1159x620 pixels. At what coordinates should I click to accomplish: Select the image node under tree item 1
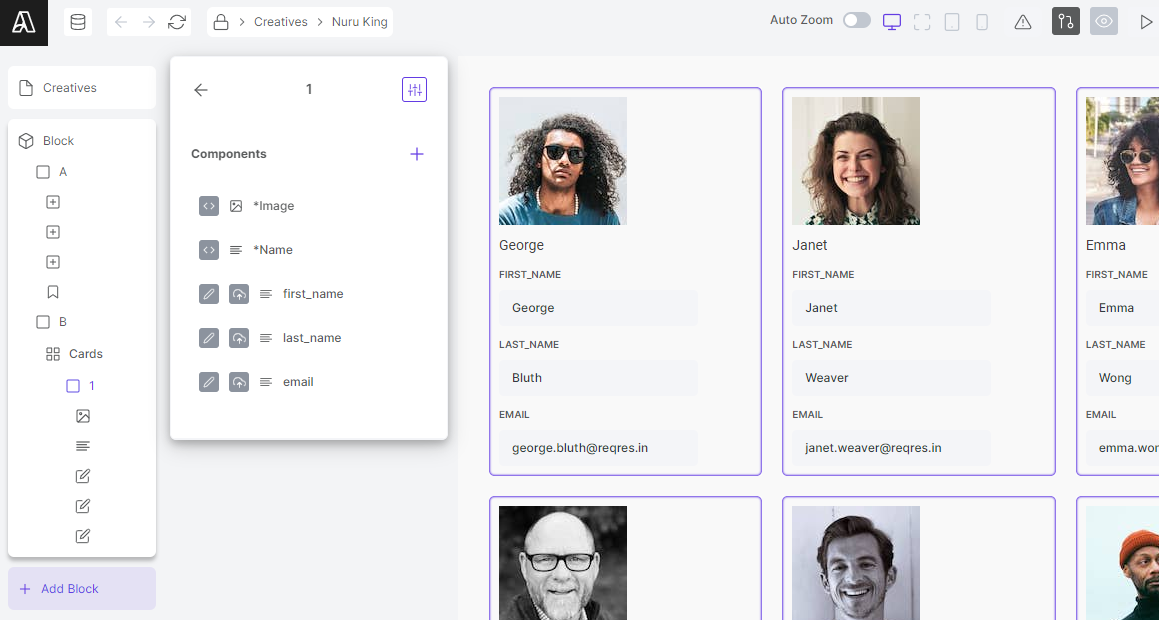tap(83, 416)
